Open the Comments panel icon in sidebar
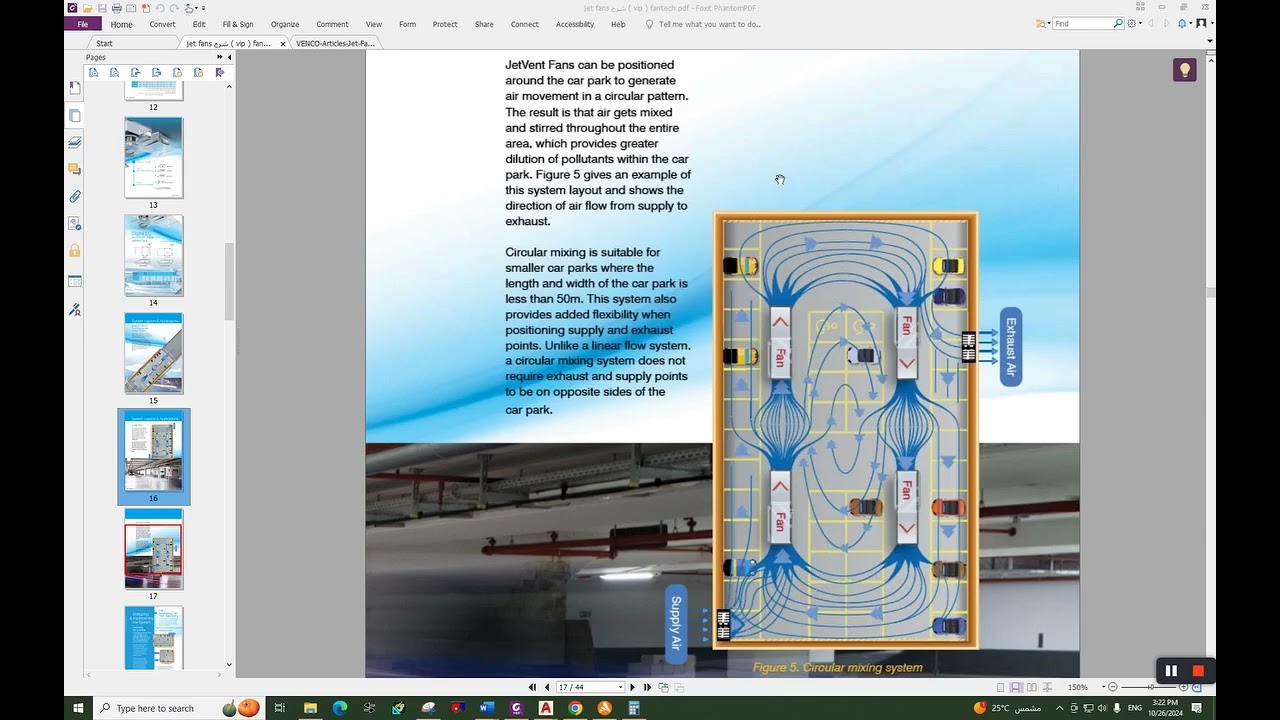 click(x=75, y=170)
